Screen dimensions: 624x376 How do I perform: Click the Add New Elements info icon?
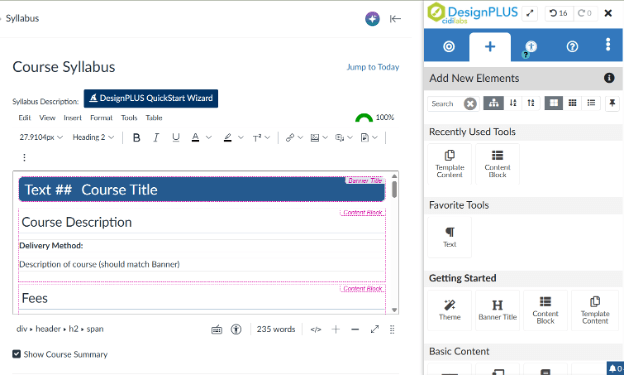pos(609,78)
